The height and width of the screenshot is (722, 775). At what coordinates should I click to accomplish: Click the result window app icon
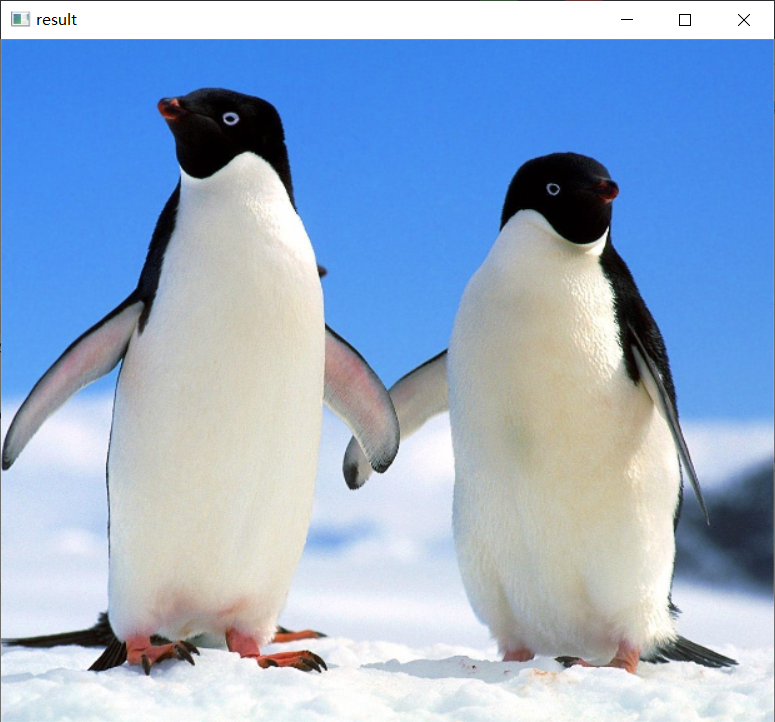tap(20, 20)
